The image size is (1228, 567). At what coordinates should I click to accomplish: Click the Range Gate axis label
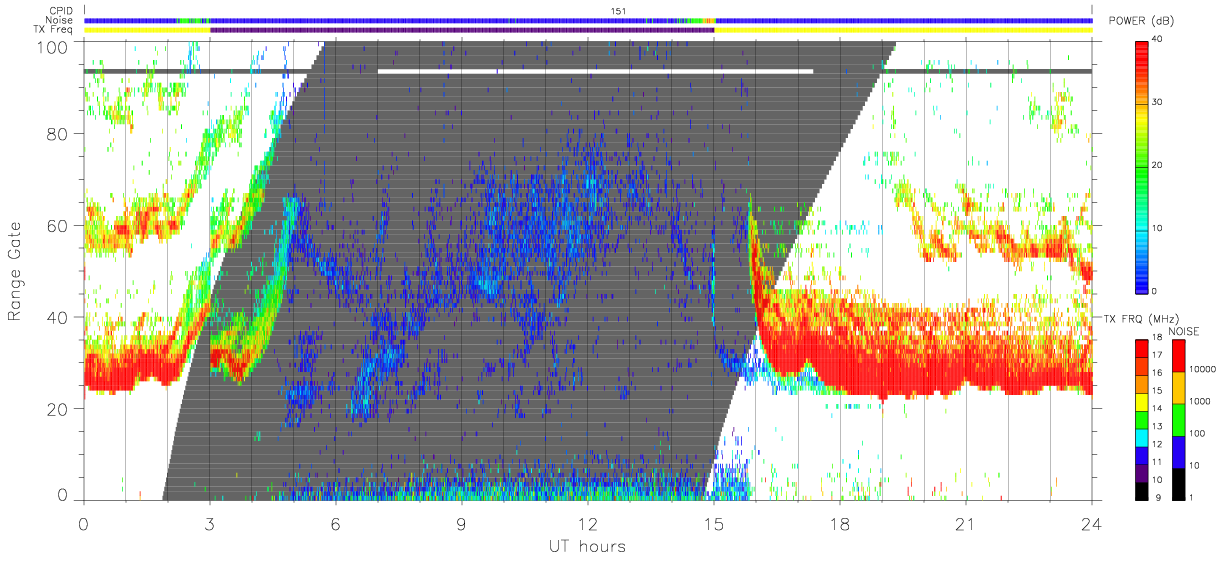tap(15, 271)
